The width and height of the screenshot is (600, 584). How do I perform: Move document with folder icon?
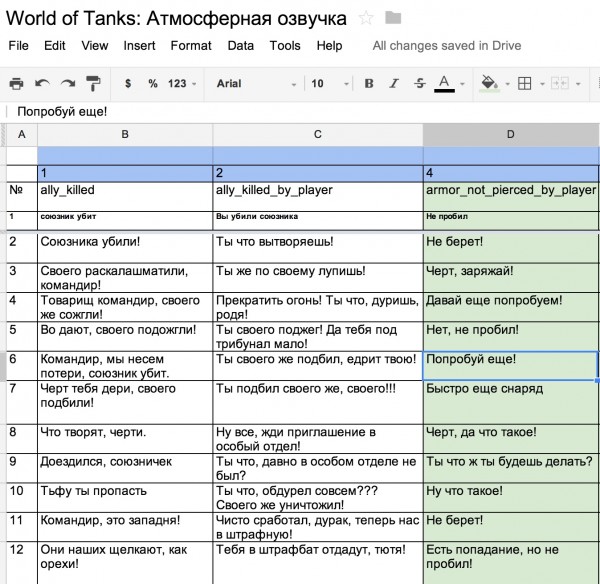(x=393, y=18)
